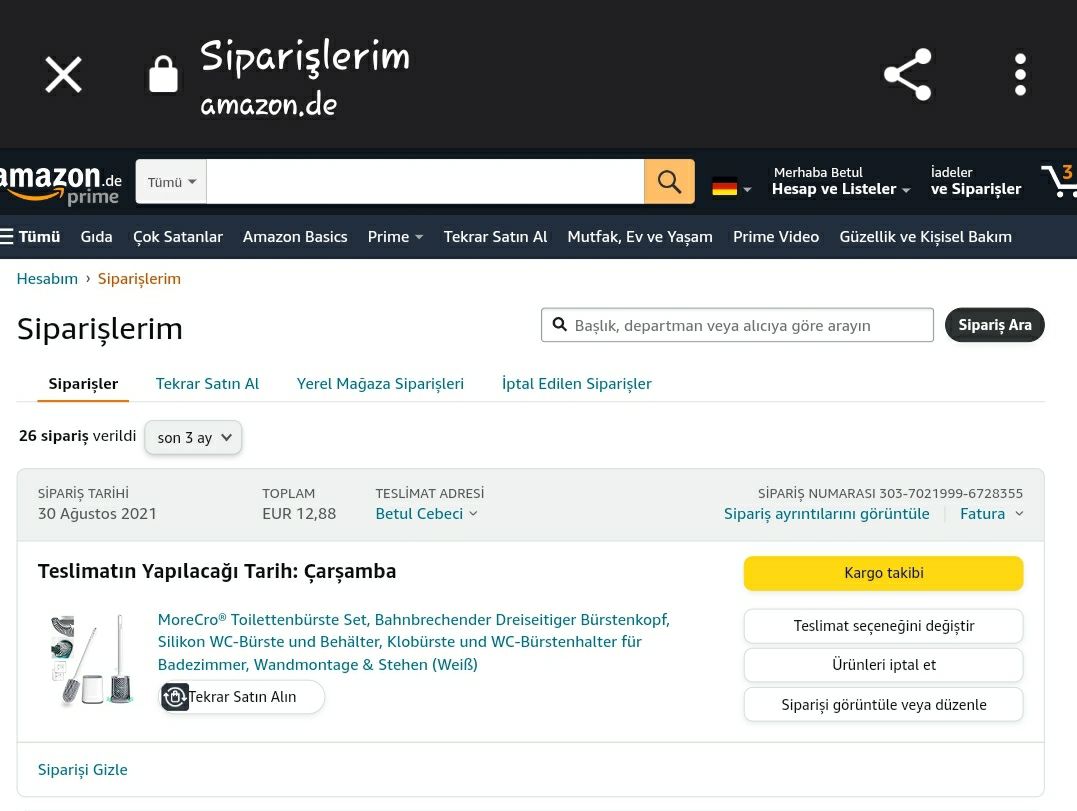Open Mutfak, Ev ve Yaşam
1077x811 pixels.
point(639,237)
